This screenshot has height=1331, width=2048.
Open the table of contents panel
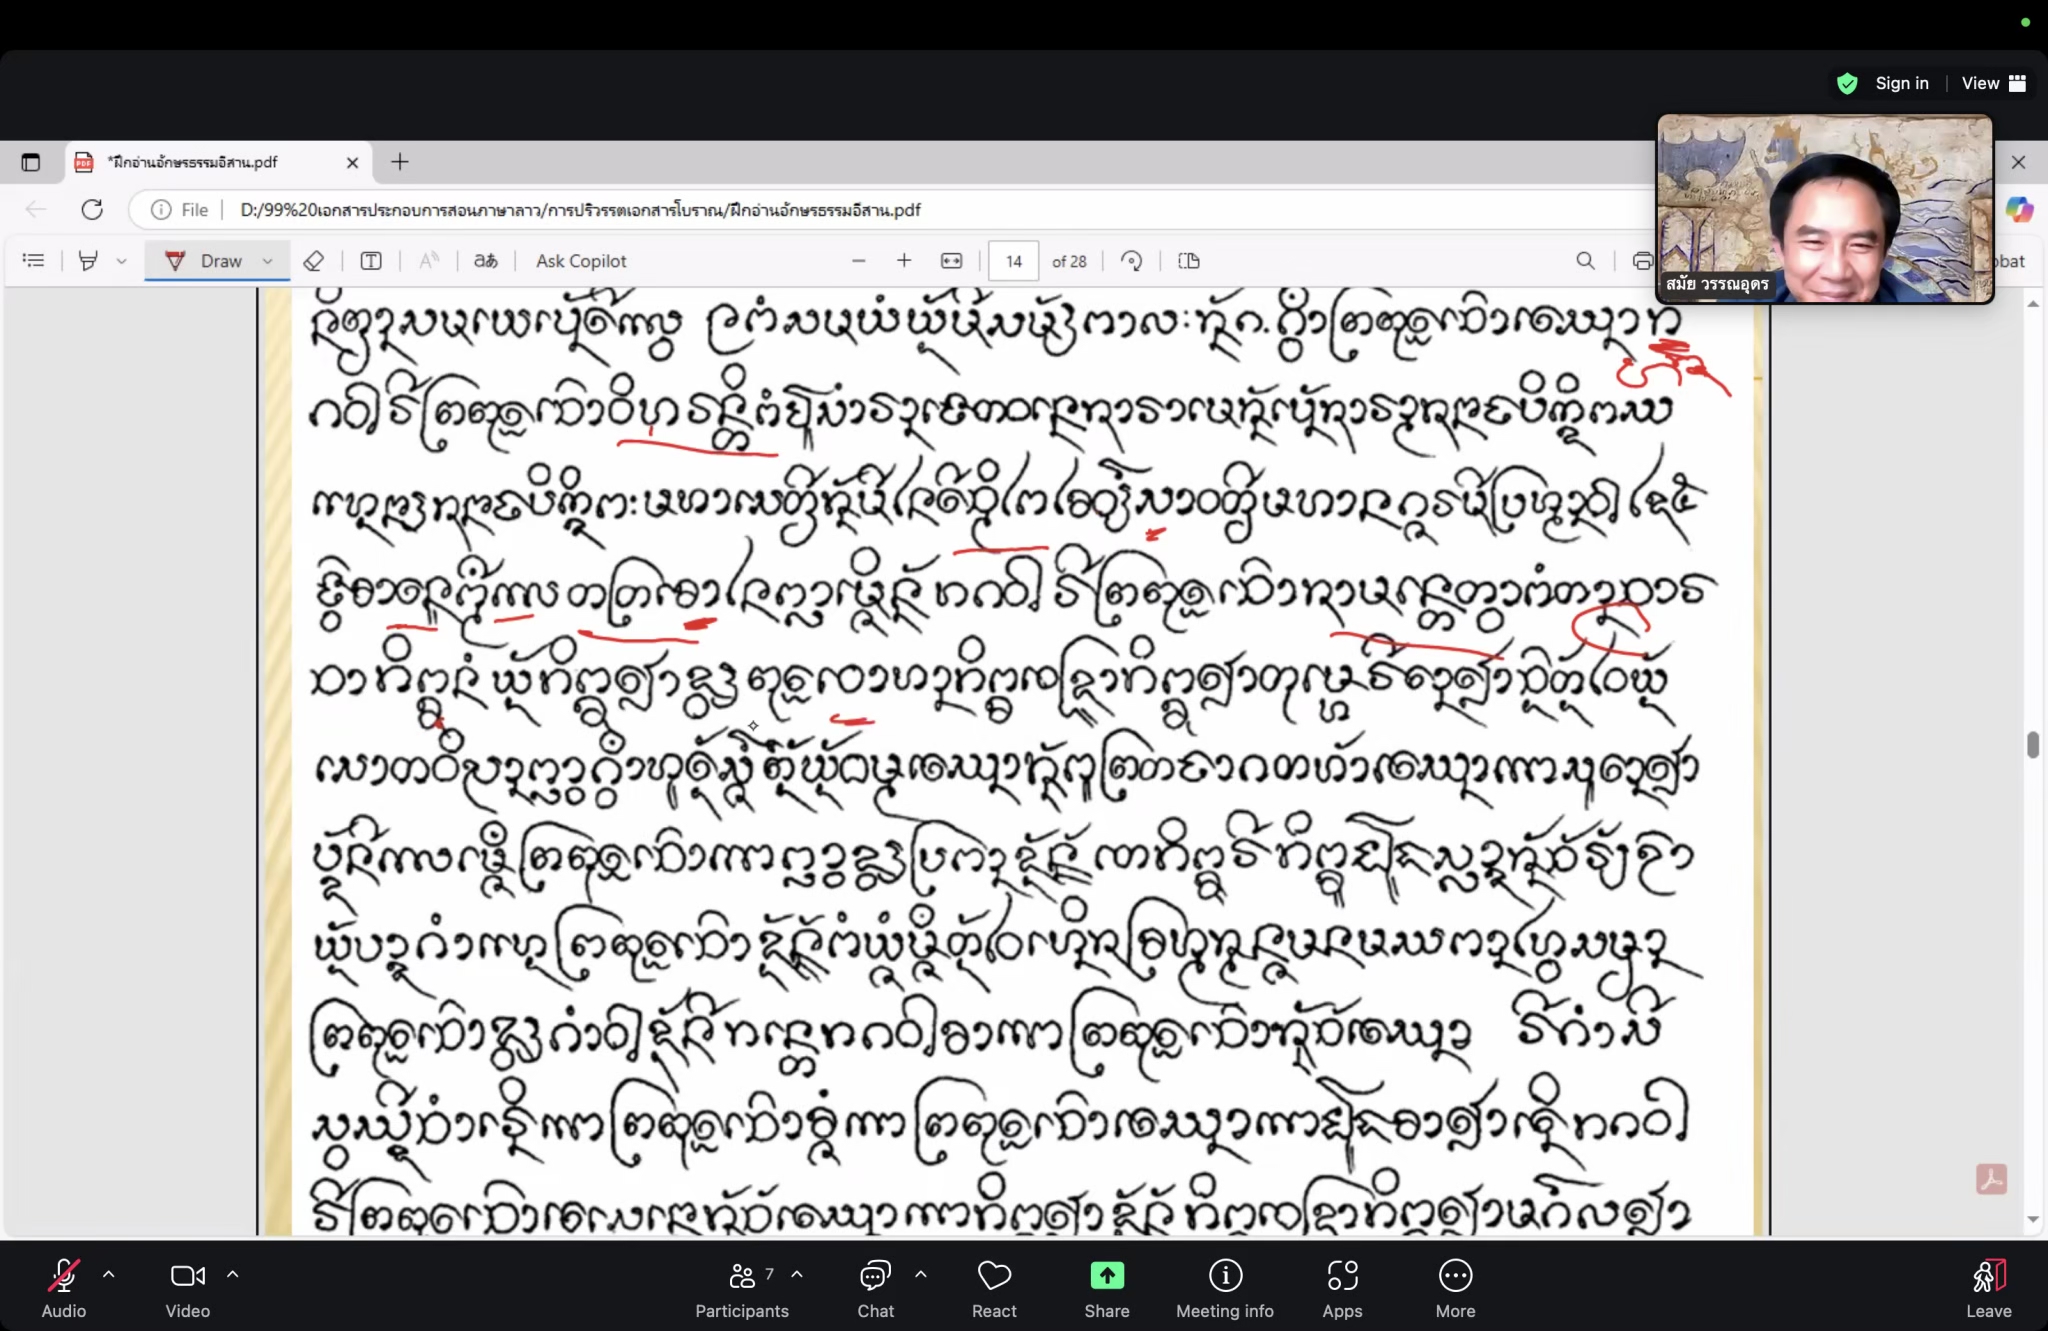pyautogui.click(x=33, y=261)
